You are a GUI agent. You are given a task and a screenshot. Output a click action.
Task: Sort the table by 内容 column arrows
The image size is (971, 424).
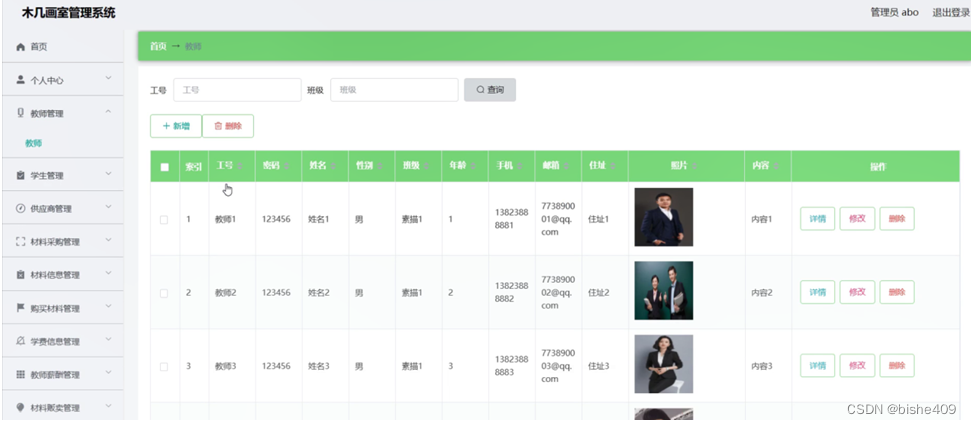775,166
